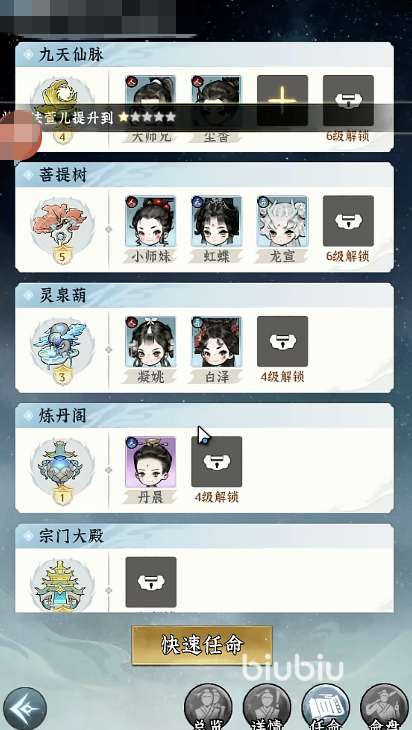Tap the 宗门大殿 palace building icon
This screenshot has width=412, height=730.
click(62, 586)
